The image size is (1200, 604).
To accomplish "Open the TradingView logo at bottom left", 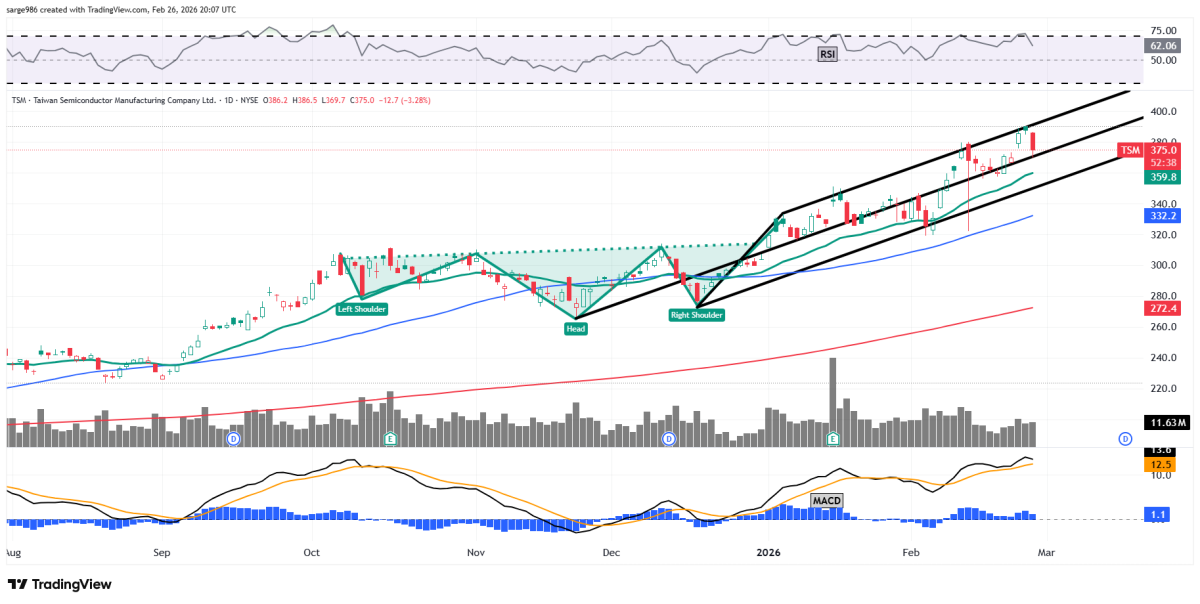I will [x=60, y=584].
